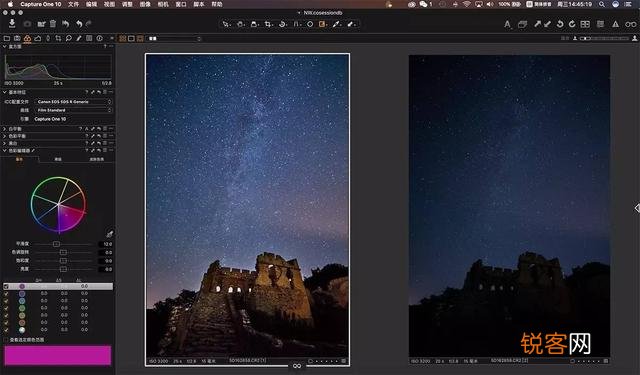The width and height of the screenshot is (640, 375).
Task: Expand the 色彩平衡 panel
Action: pos(4,136)
